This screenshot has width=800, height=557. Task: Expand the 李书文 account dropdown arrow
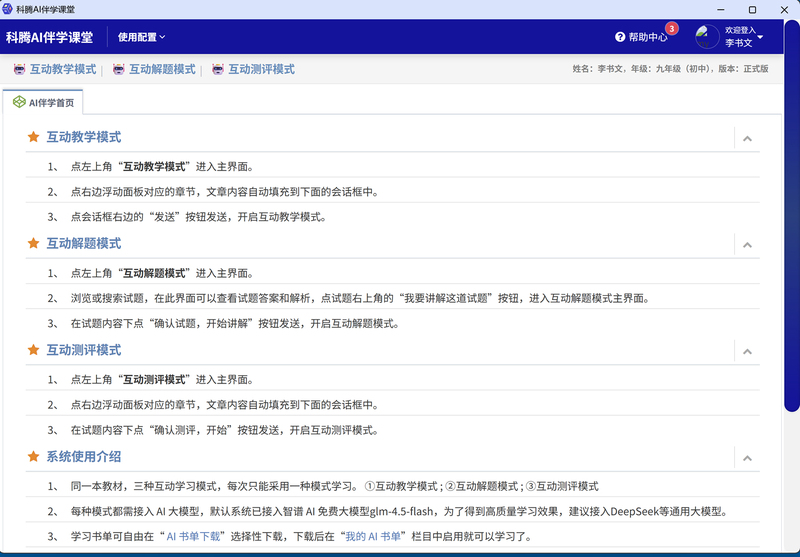click(x=761, y=38)
